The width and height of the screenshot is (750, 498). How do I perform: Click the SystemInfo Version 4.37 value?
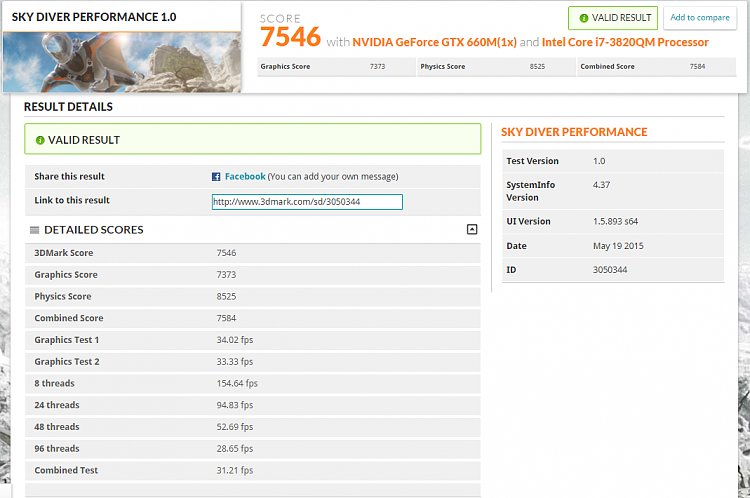[x=601, y=185]
